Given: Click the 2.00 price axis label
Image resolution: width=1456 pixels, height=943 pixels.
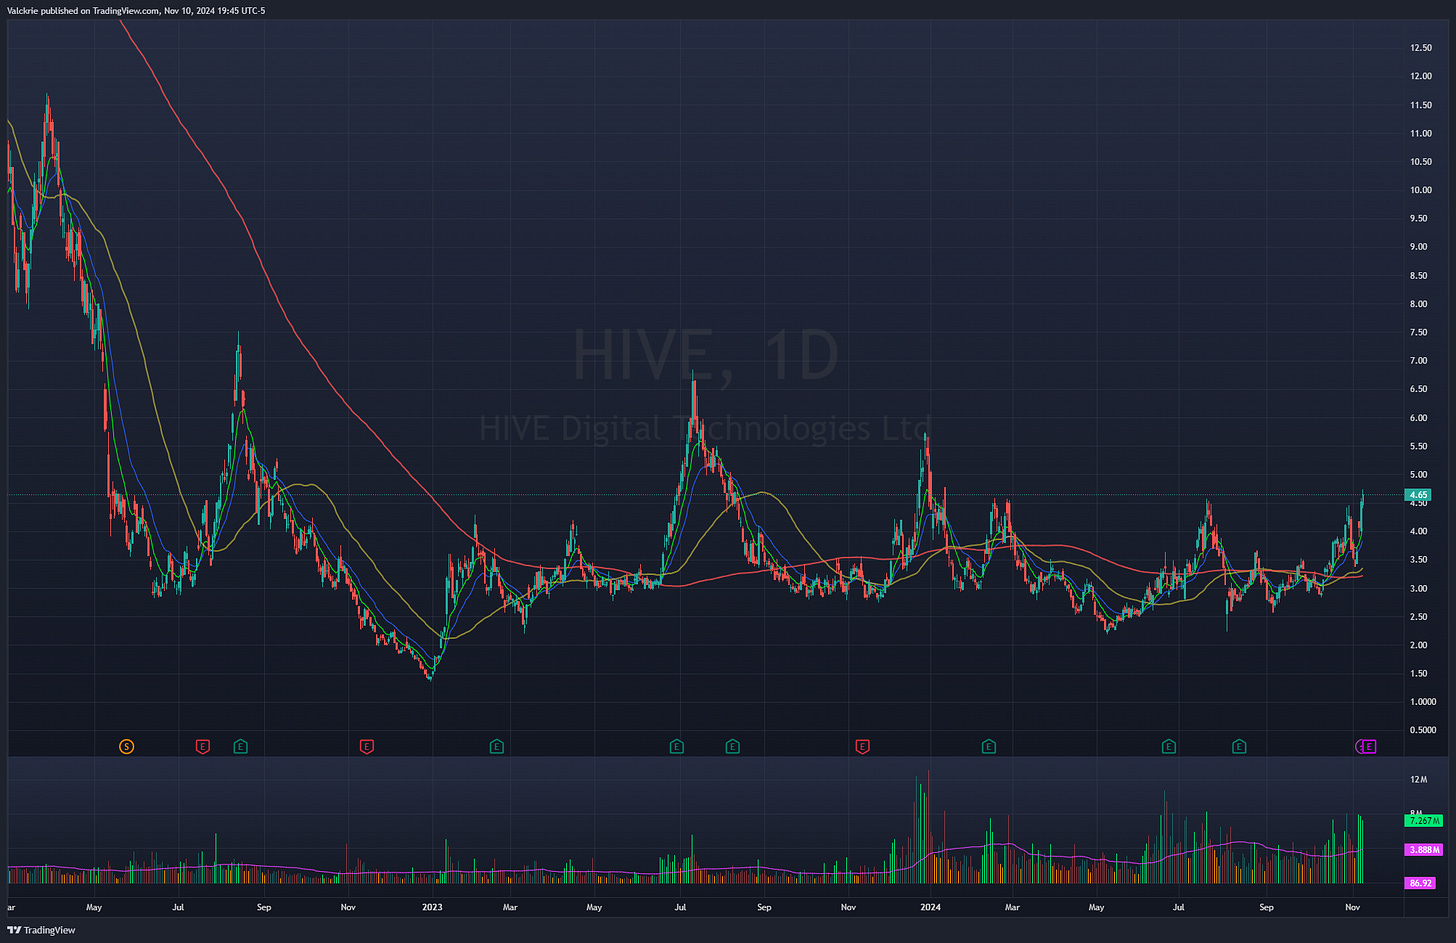Looking at the screenshot, I should pos(1418,645).
